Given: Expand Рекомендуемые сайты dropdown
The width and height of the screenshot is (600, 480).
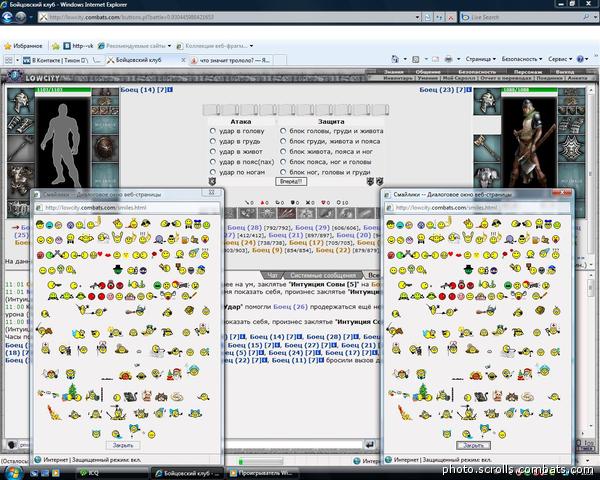Looking at the screenshot, I should (169, 46).
